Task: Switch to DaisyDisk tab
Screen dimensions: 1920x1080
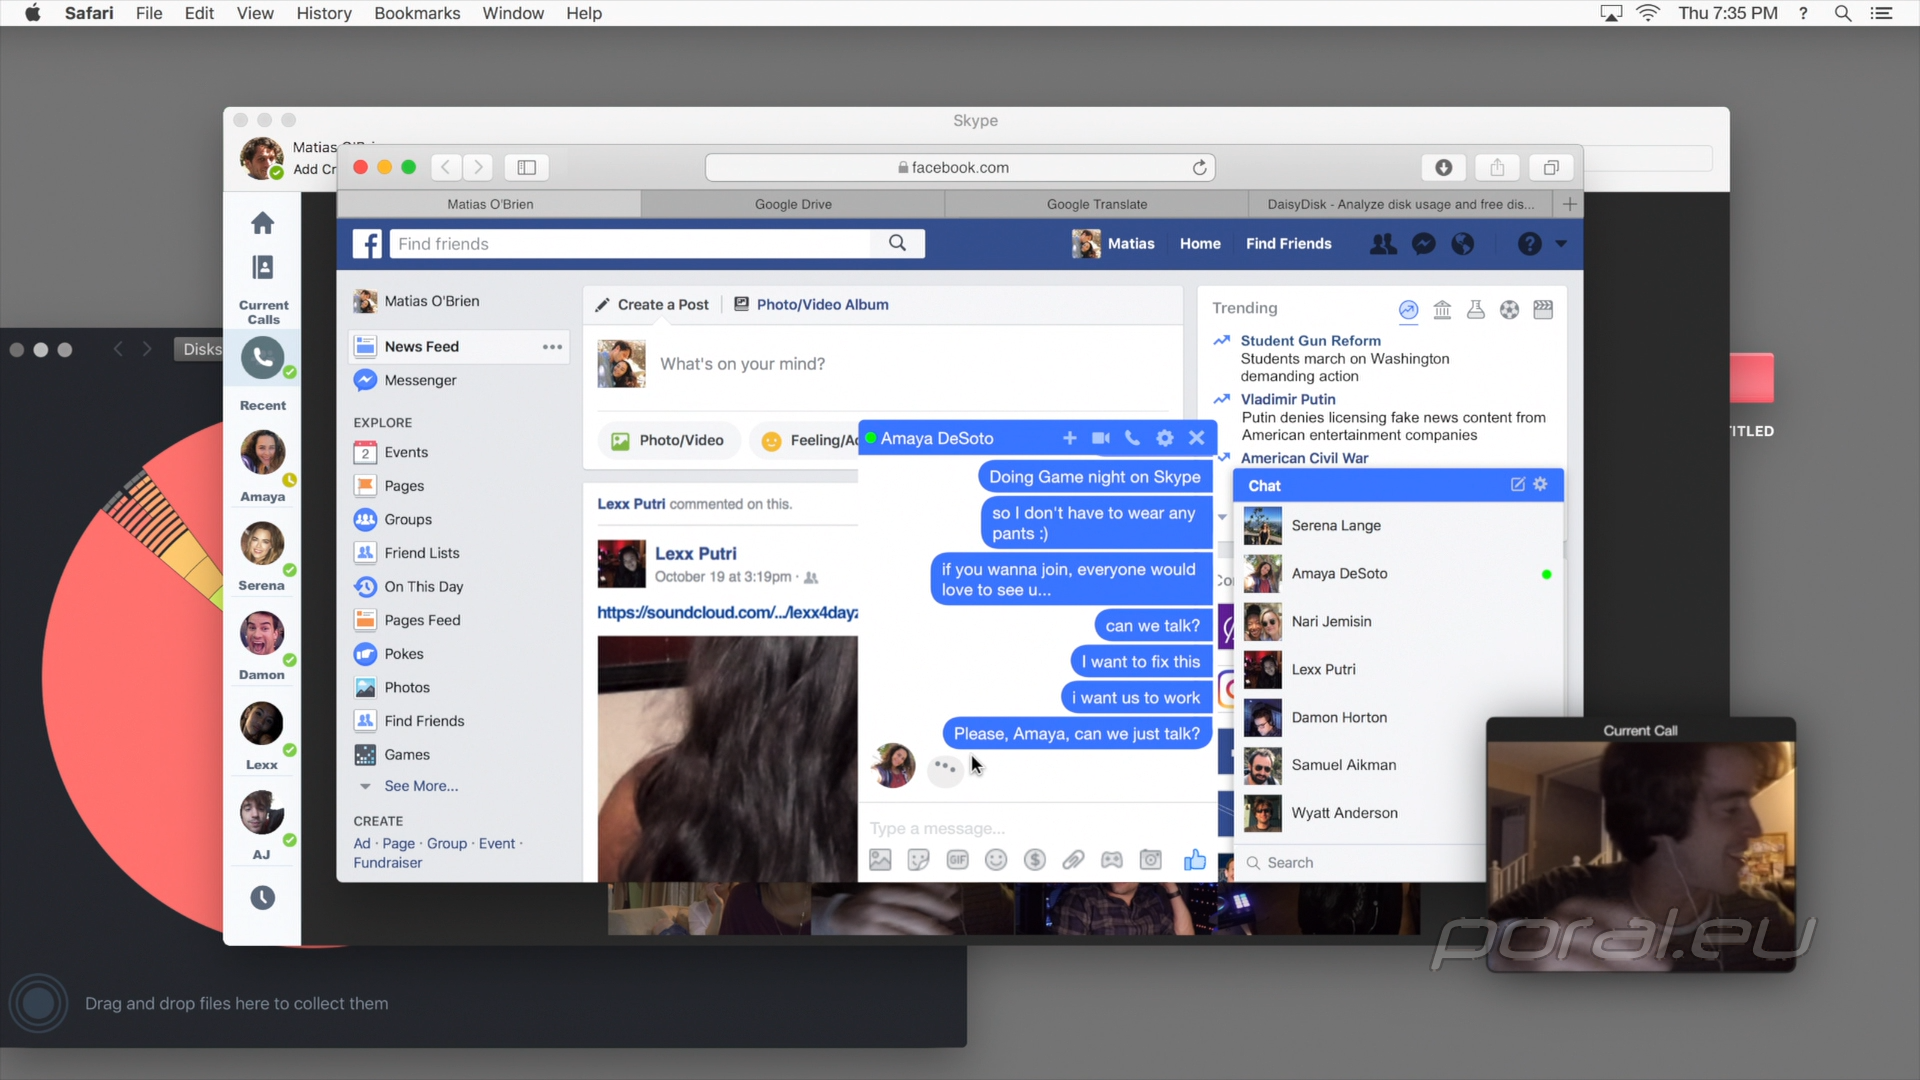Action: coord(1400,204)
